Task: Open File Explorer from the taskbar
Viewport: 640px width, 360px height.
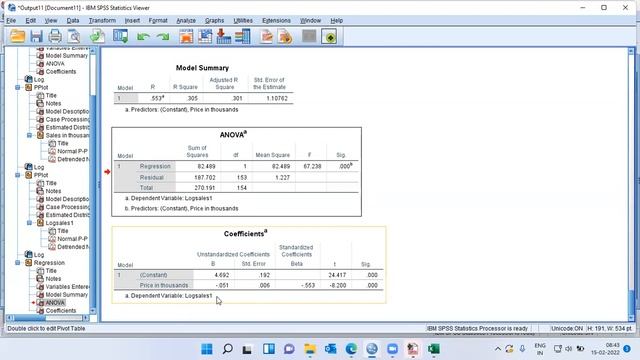Action: pos(310,349)
